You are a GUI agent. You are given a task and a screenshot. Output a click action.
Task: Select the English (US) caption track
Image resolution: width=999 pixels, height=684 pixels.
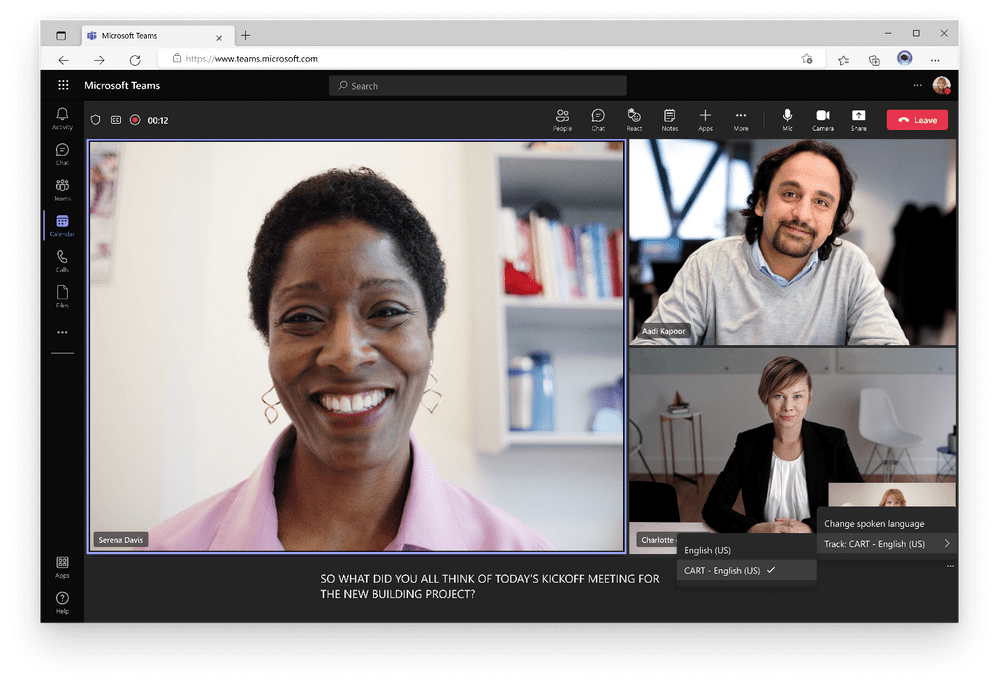709,550
